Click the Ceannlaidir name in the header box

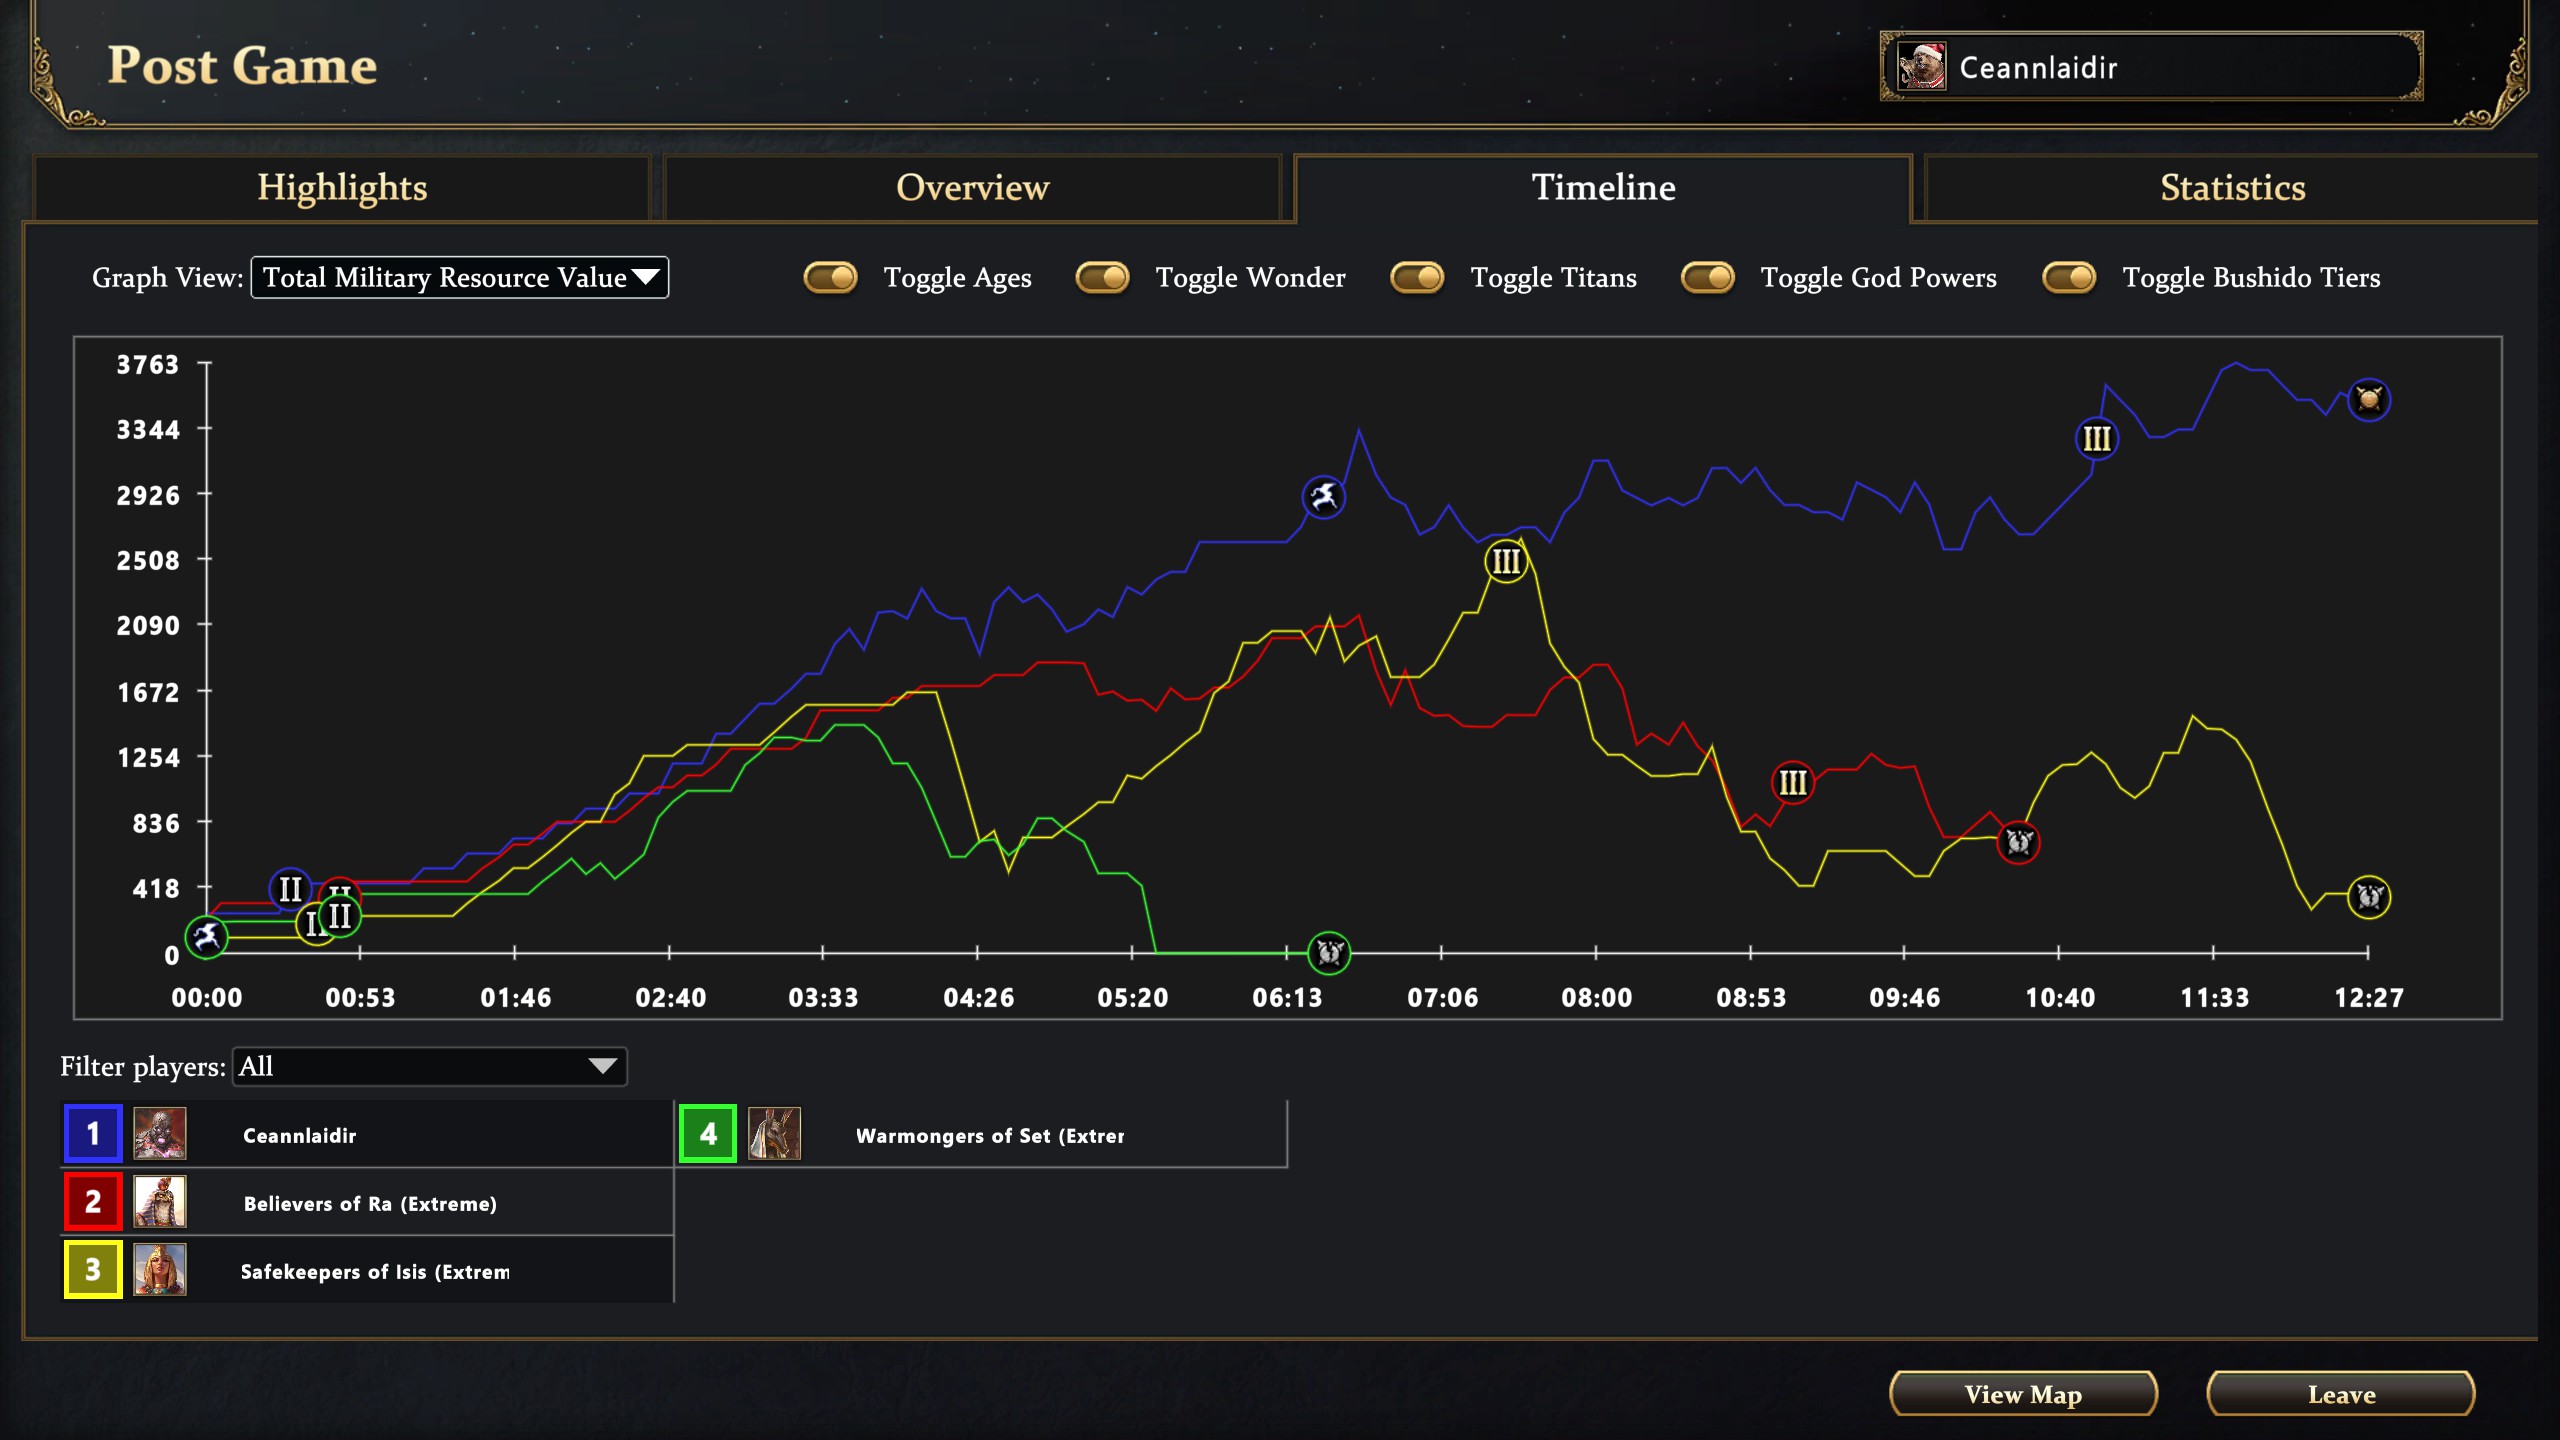(x=2038, y=68)
